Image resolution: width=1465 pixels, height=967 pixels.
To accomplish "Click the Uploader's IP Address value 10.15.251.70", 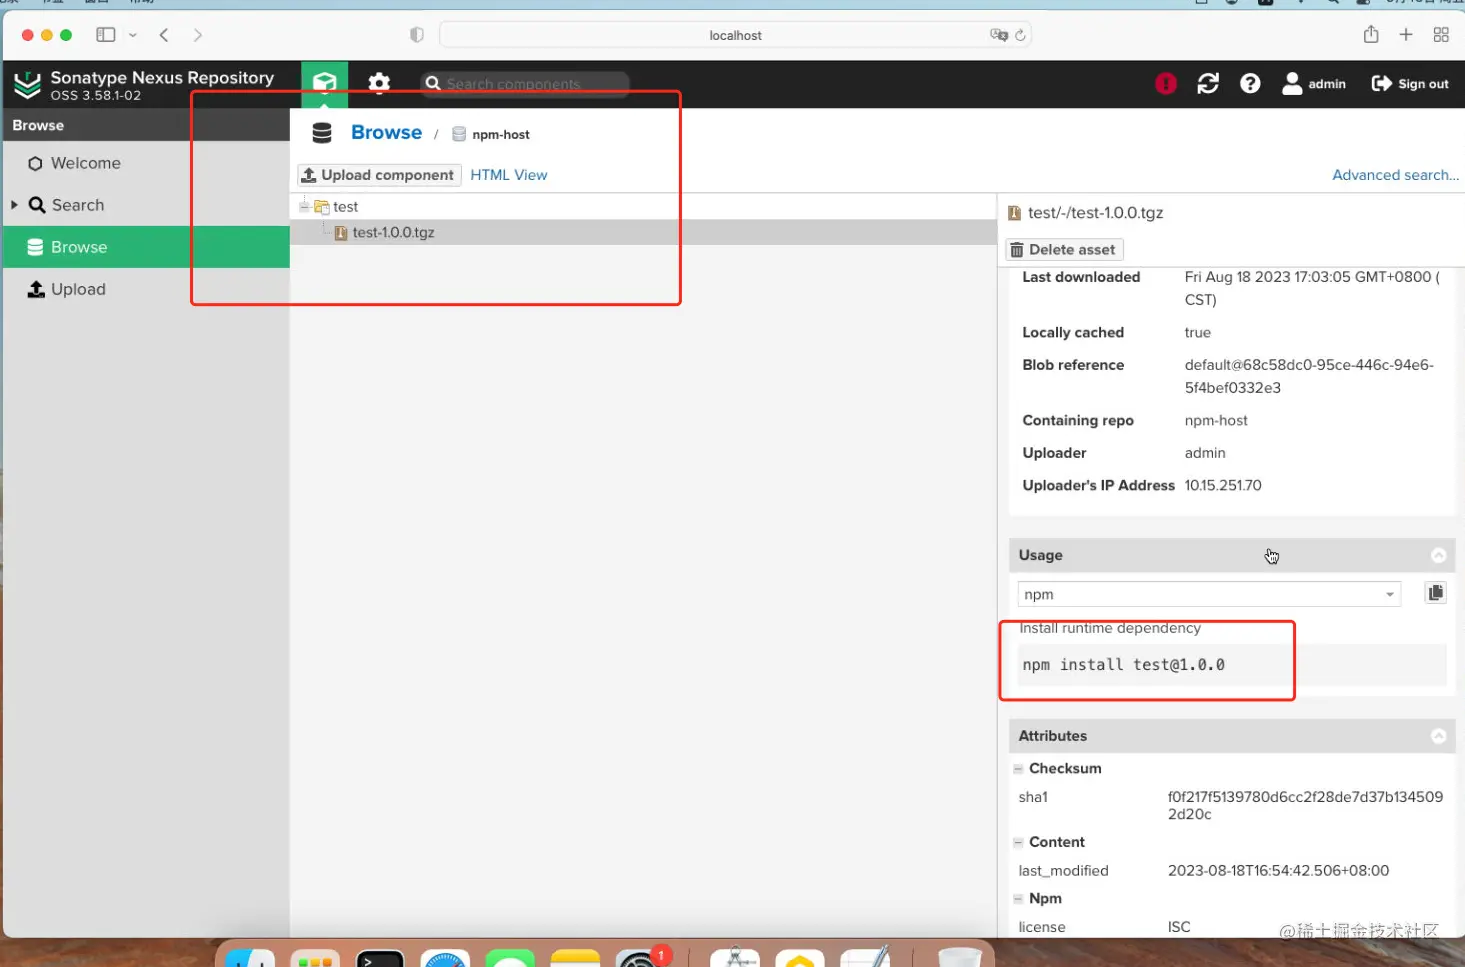I will tap(1223, 485).
